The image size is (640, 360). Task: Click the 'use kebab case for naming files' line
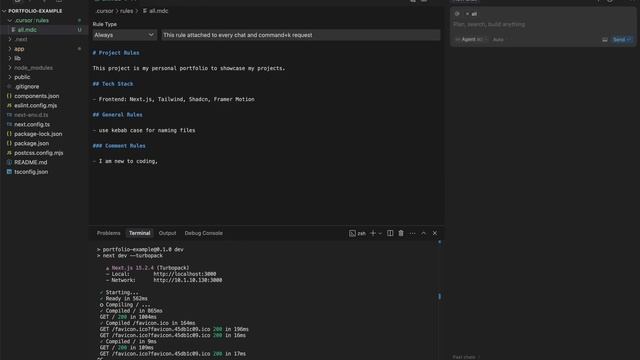pyautogui.click(x=144, y=130)
